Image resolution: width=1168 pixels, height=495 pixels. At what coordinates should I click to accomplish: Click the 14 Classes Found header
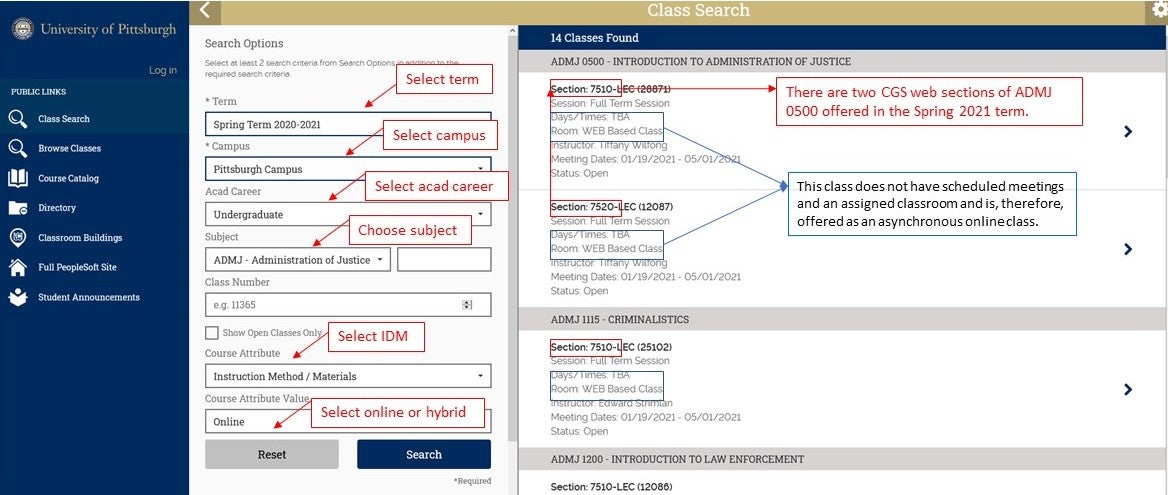click(594, 38)
